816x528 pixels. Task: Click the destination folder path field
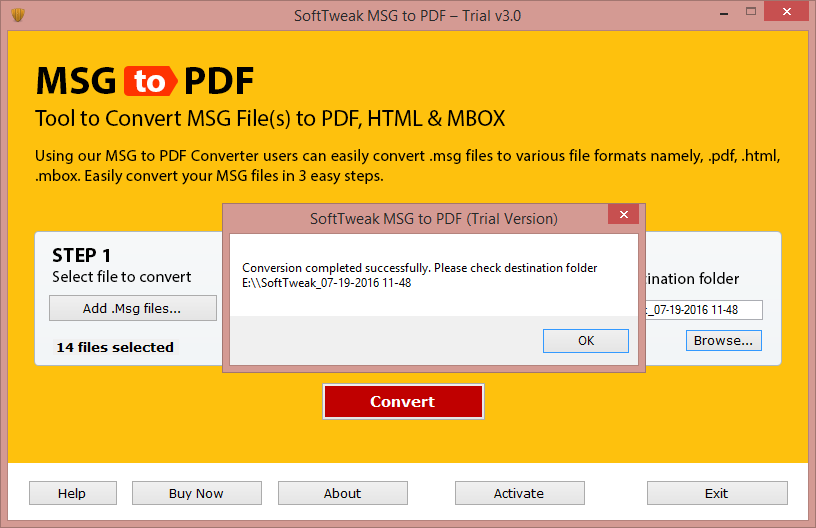(x=704, y=310)
